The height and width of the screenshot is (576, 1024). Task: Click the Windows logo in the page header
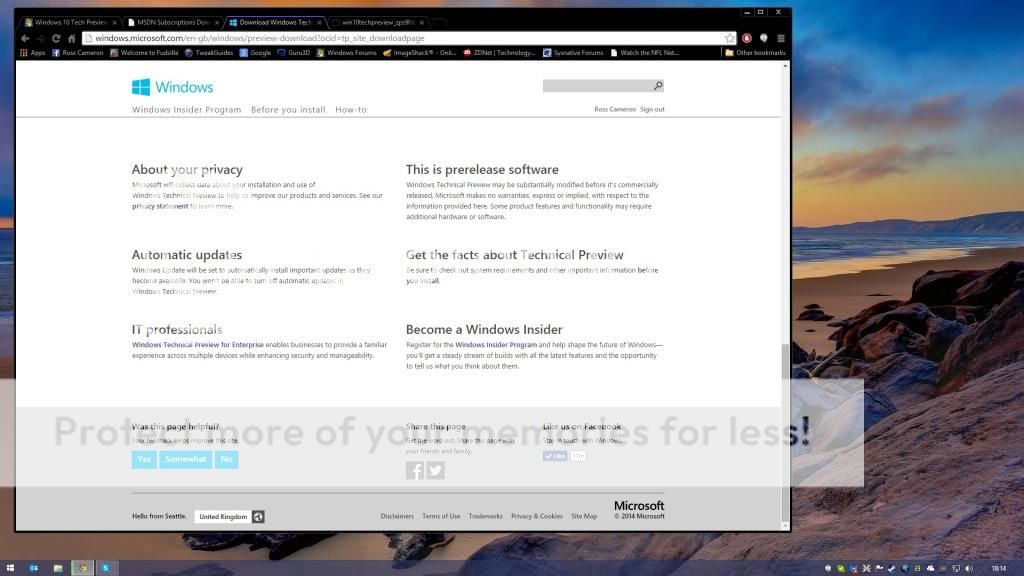tap(172, 87)
